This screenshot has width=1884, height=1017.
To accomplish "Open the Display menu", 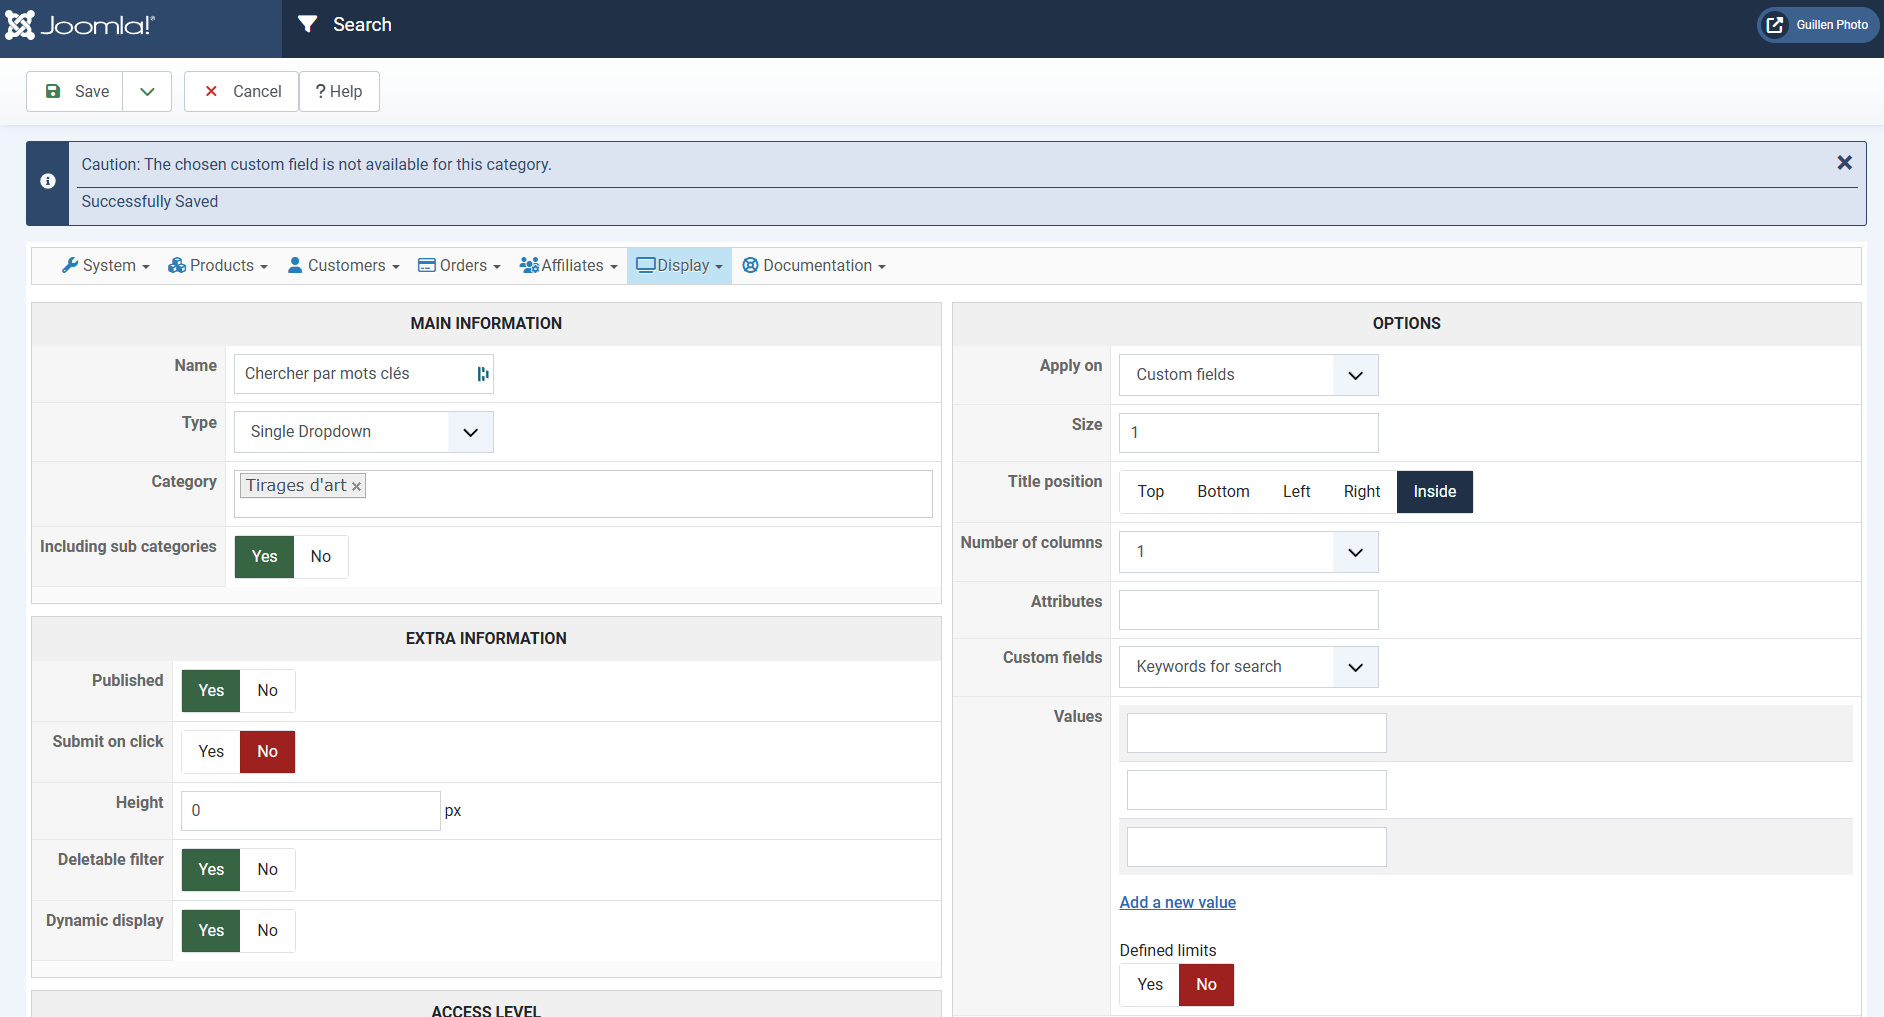I will (x=680, y=265).
